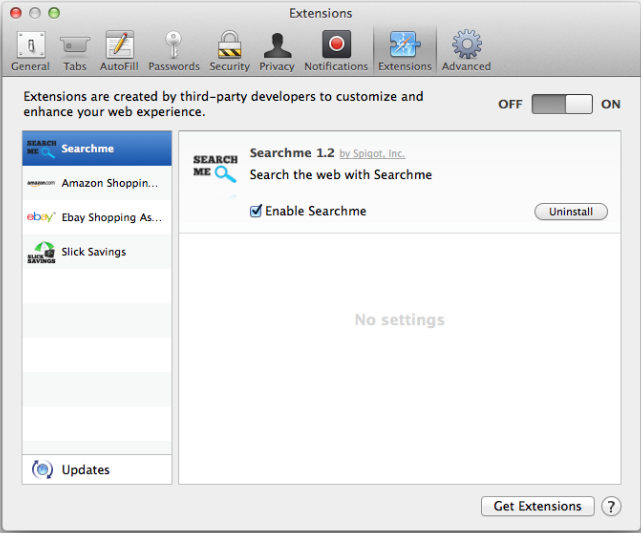This screenshot has width=644, height=537.
Task: Select Searchme in the extensions list
Action: 97,149
